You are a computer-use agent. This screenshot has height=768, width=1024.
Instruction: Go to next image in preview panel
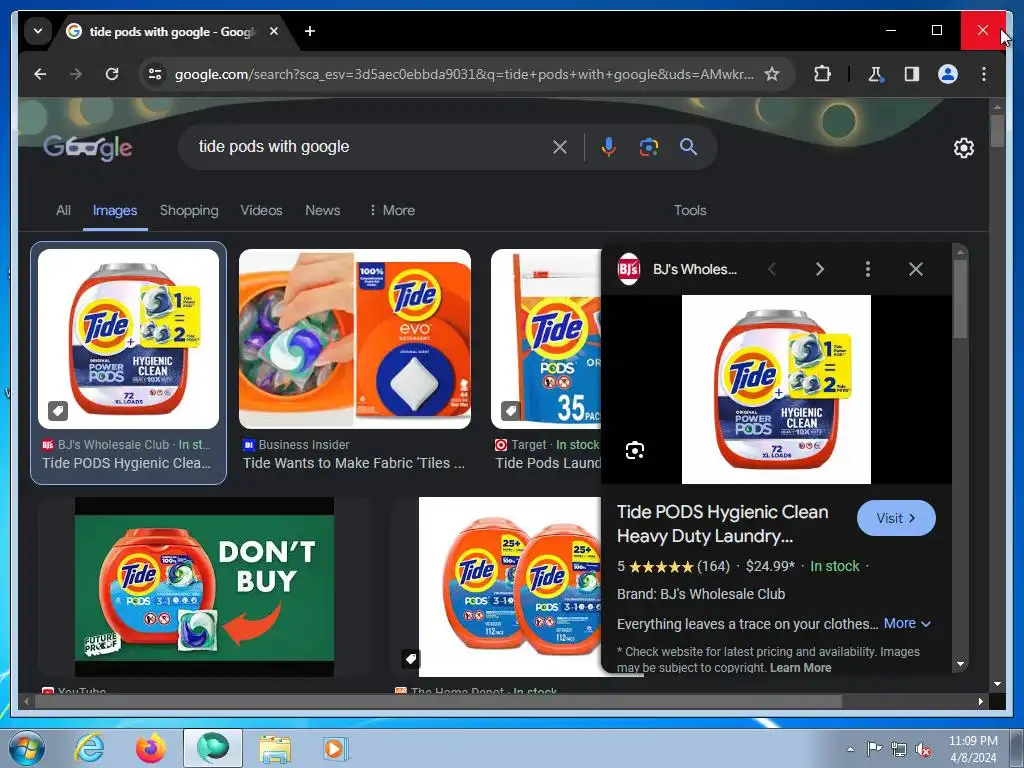820,269
